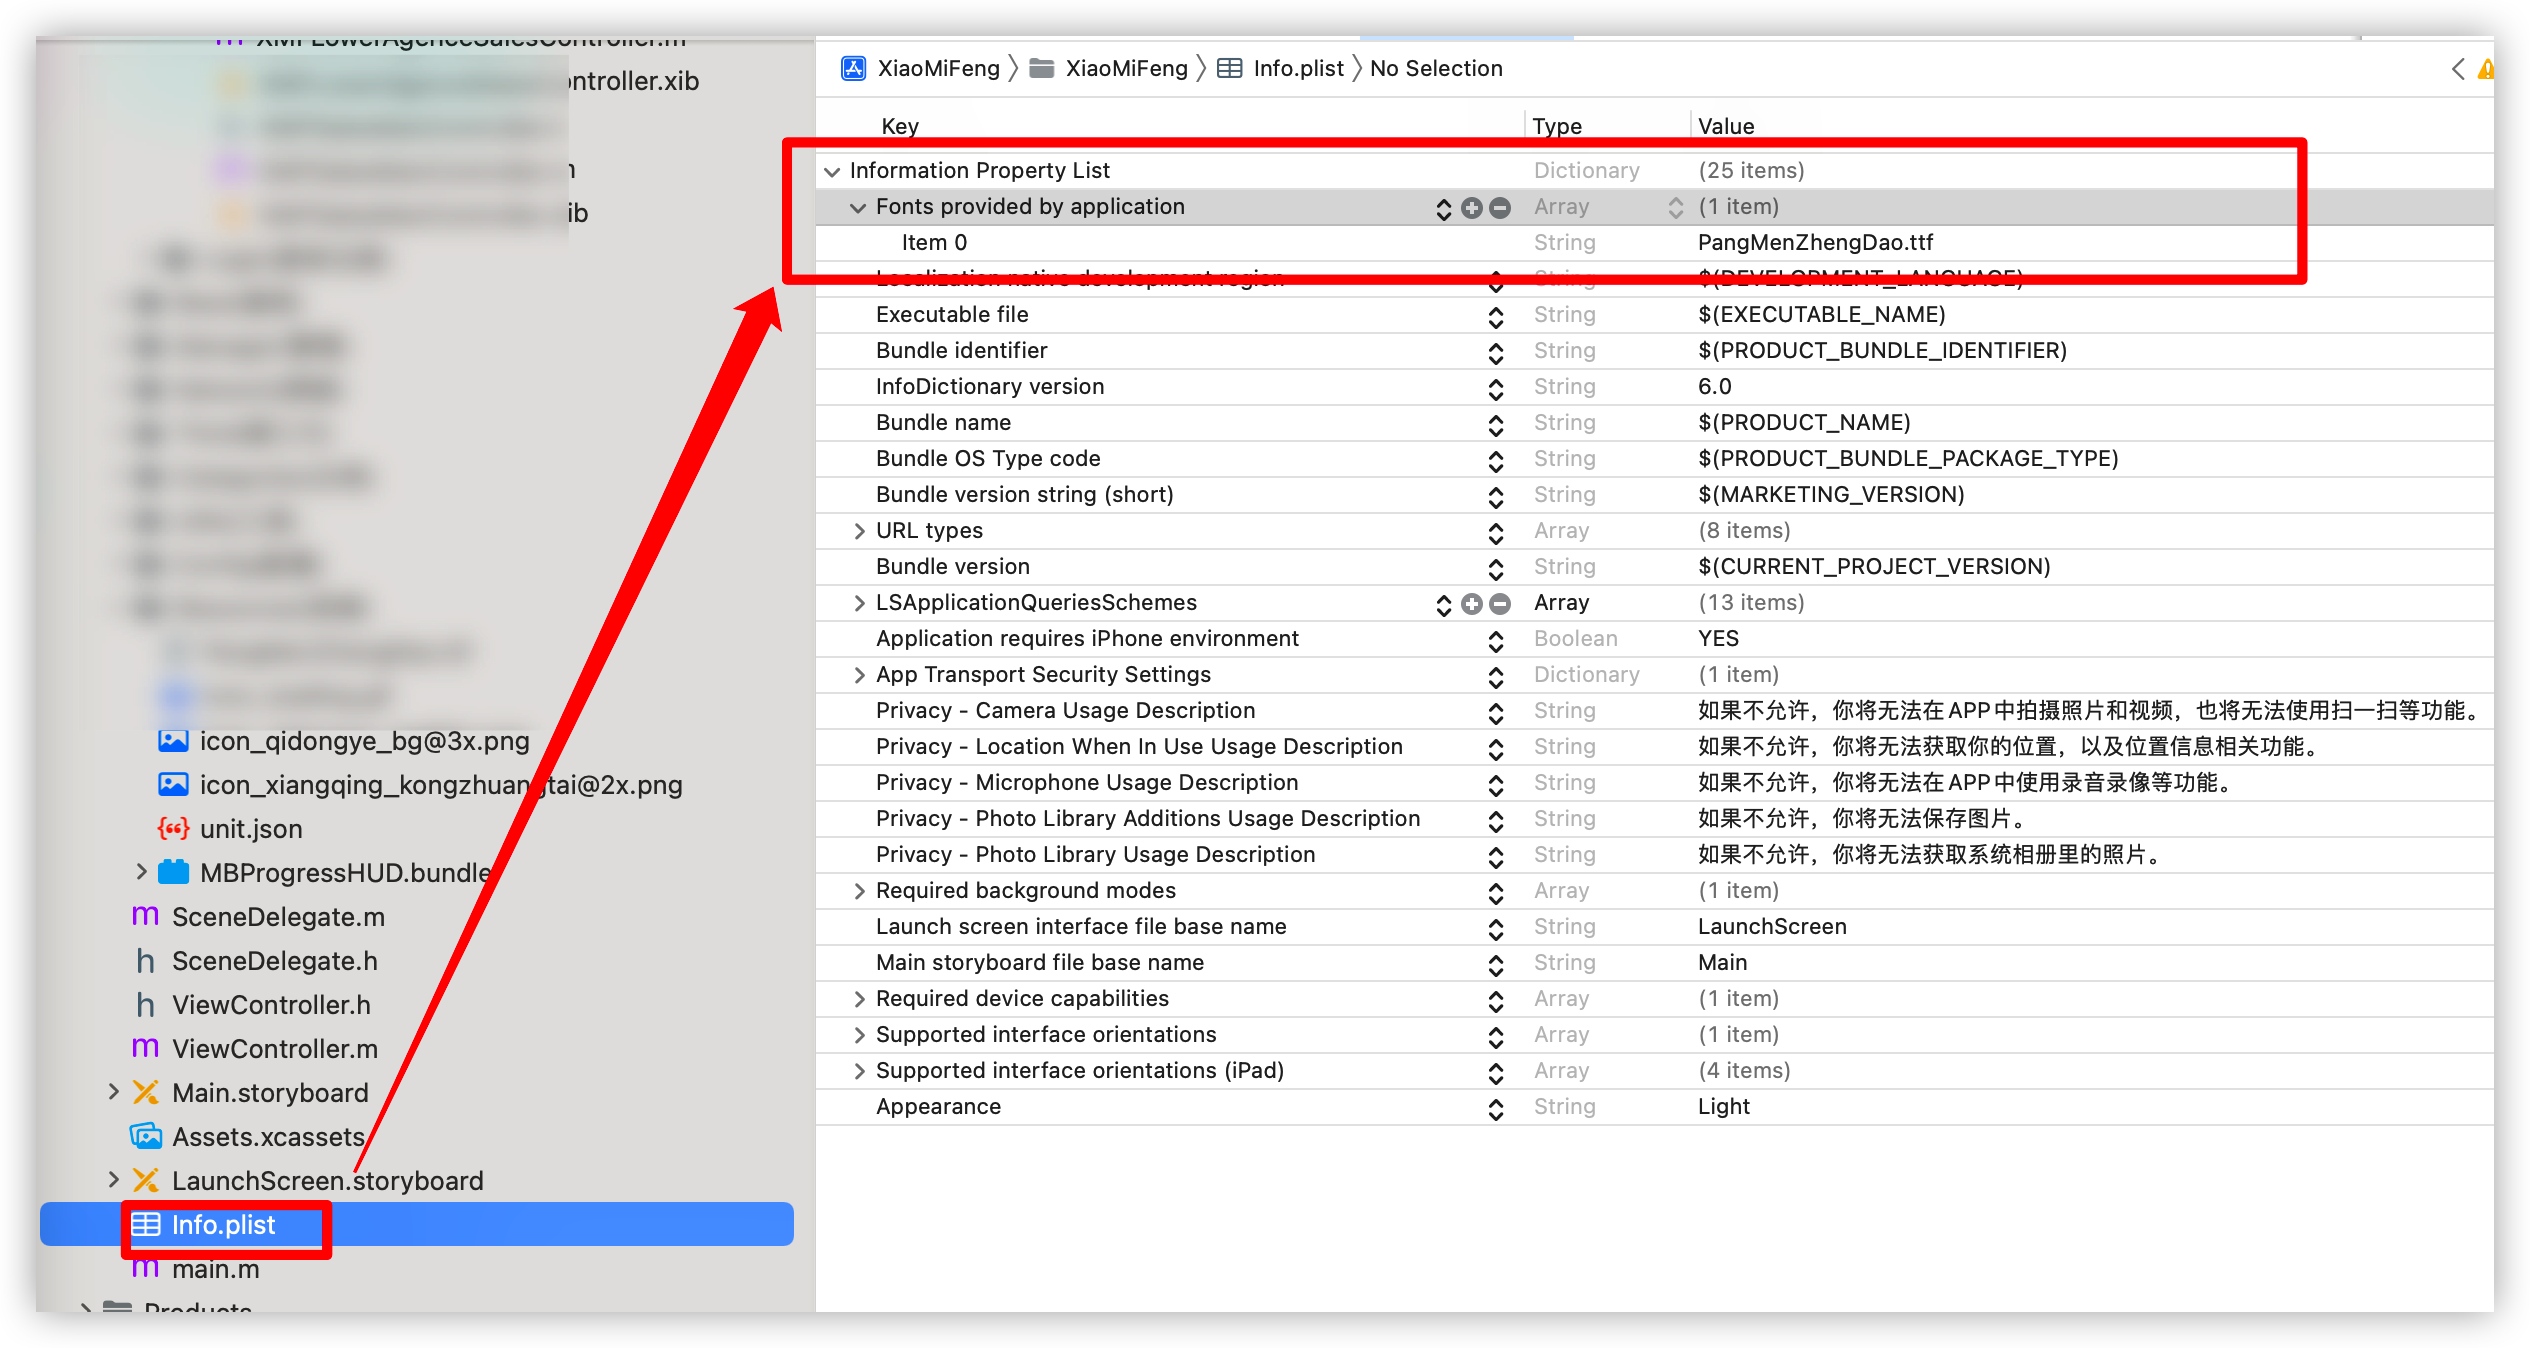Expand MBProgressHUD.bundle folder

(141, 872)
